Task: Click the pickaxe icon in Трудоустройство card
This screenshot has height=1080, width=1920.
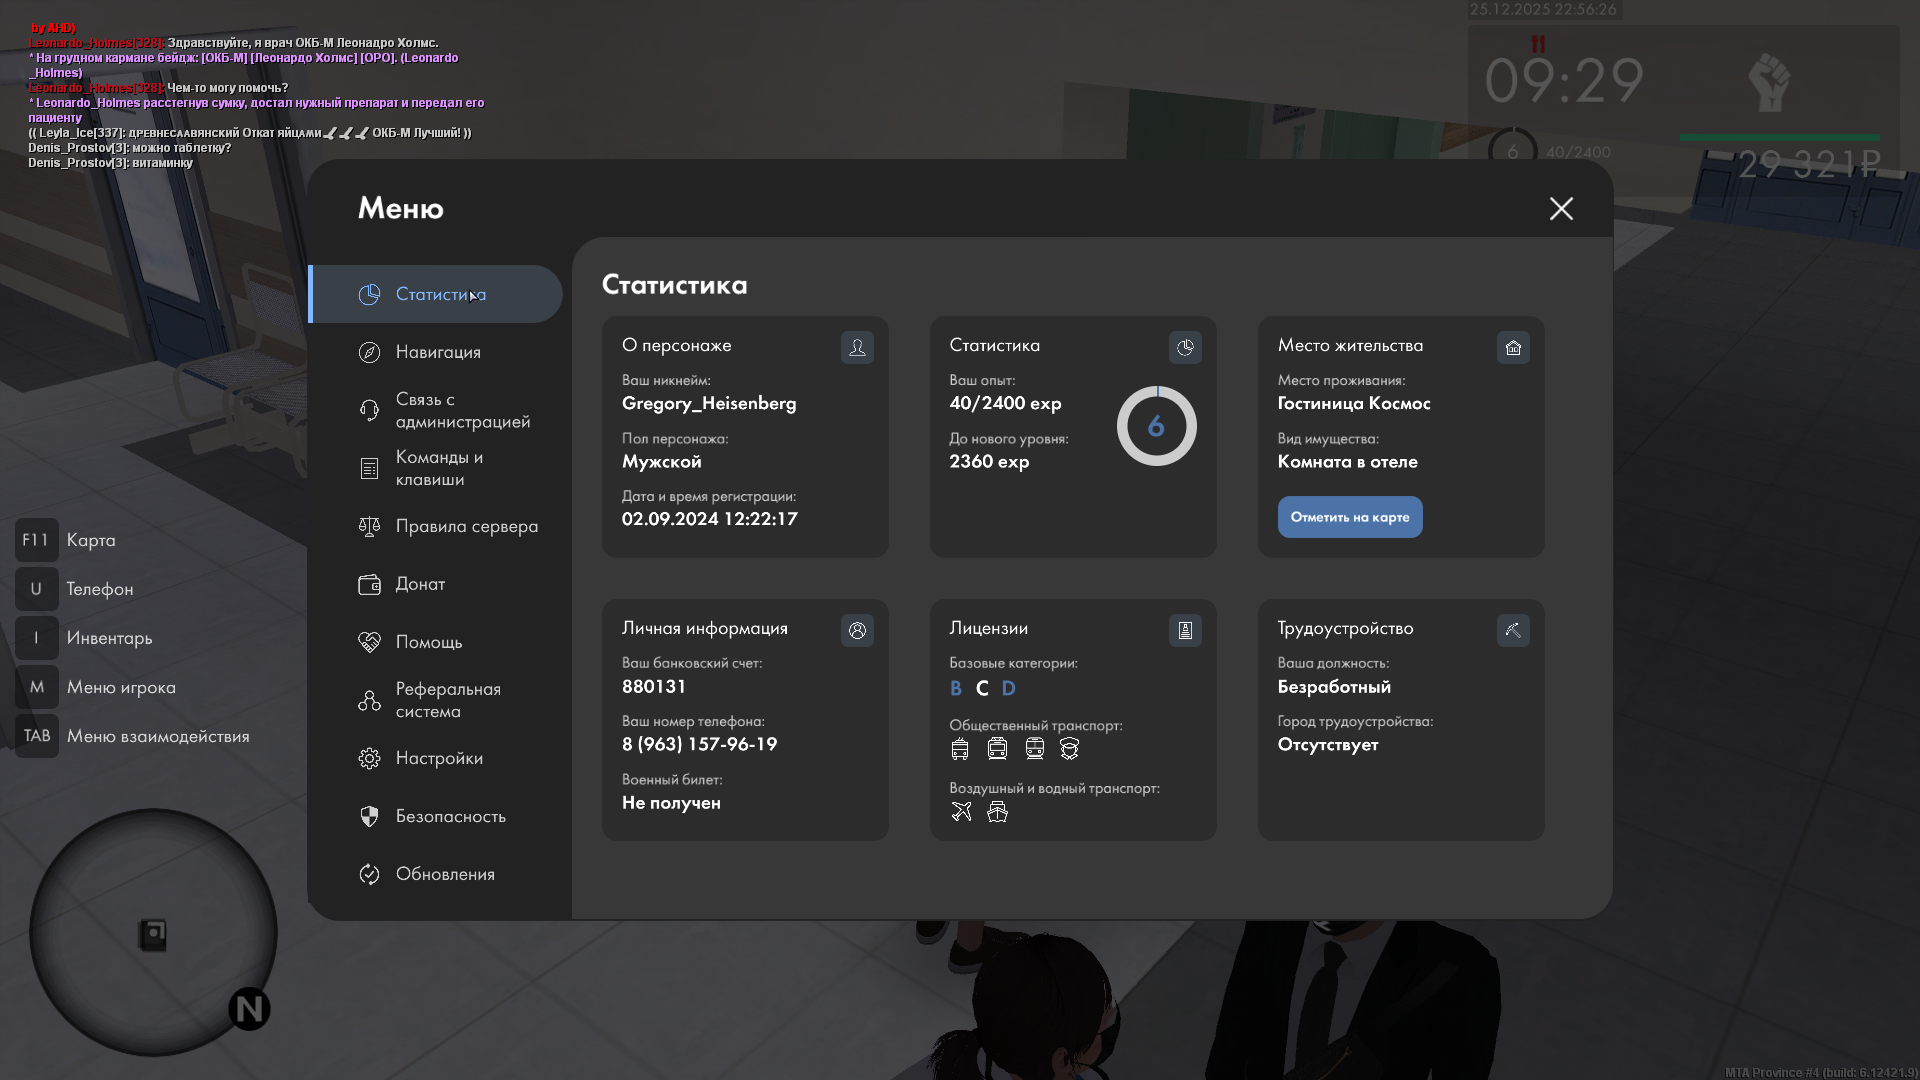Action: (1513, 630)
